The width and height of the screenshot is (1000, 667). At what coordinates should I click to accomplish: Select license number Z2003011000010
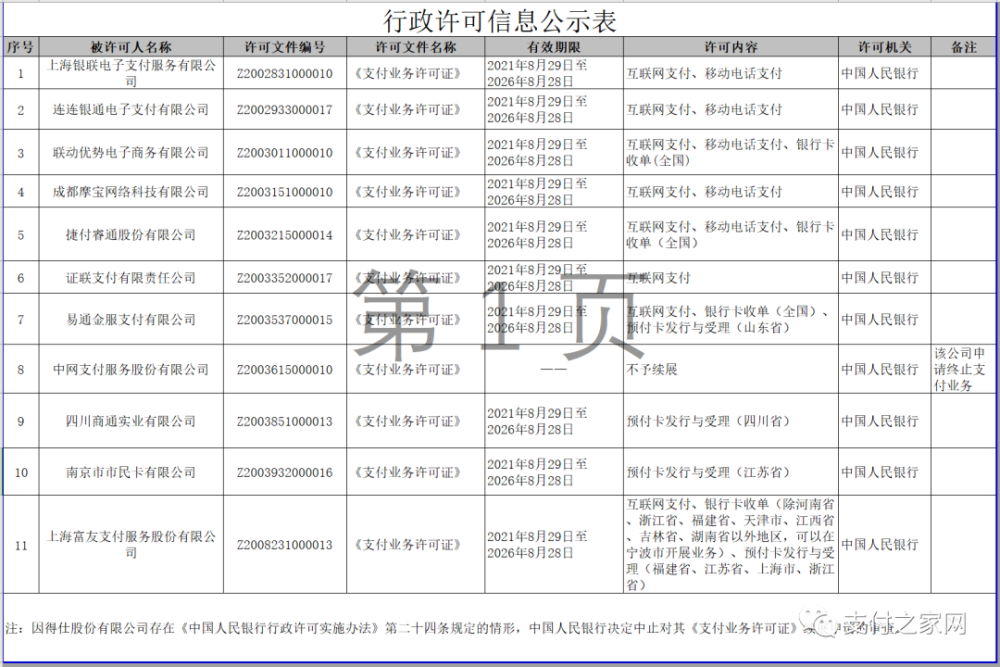click(284, 153)
